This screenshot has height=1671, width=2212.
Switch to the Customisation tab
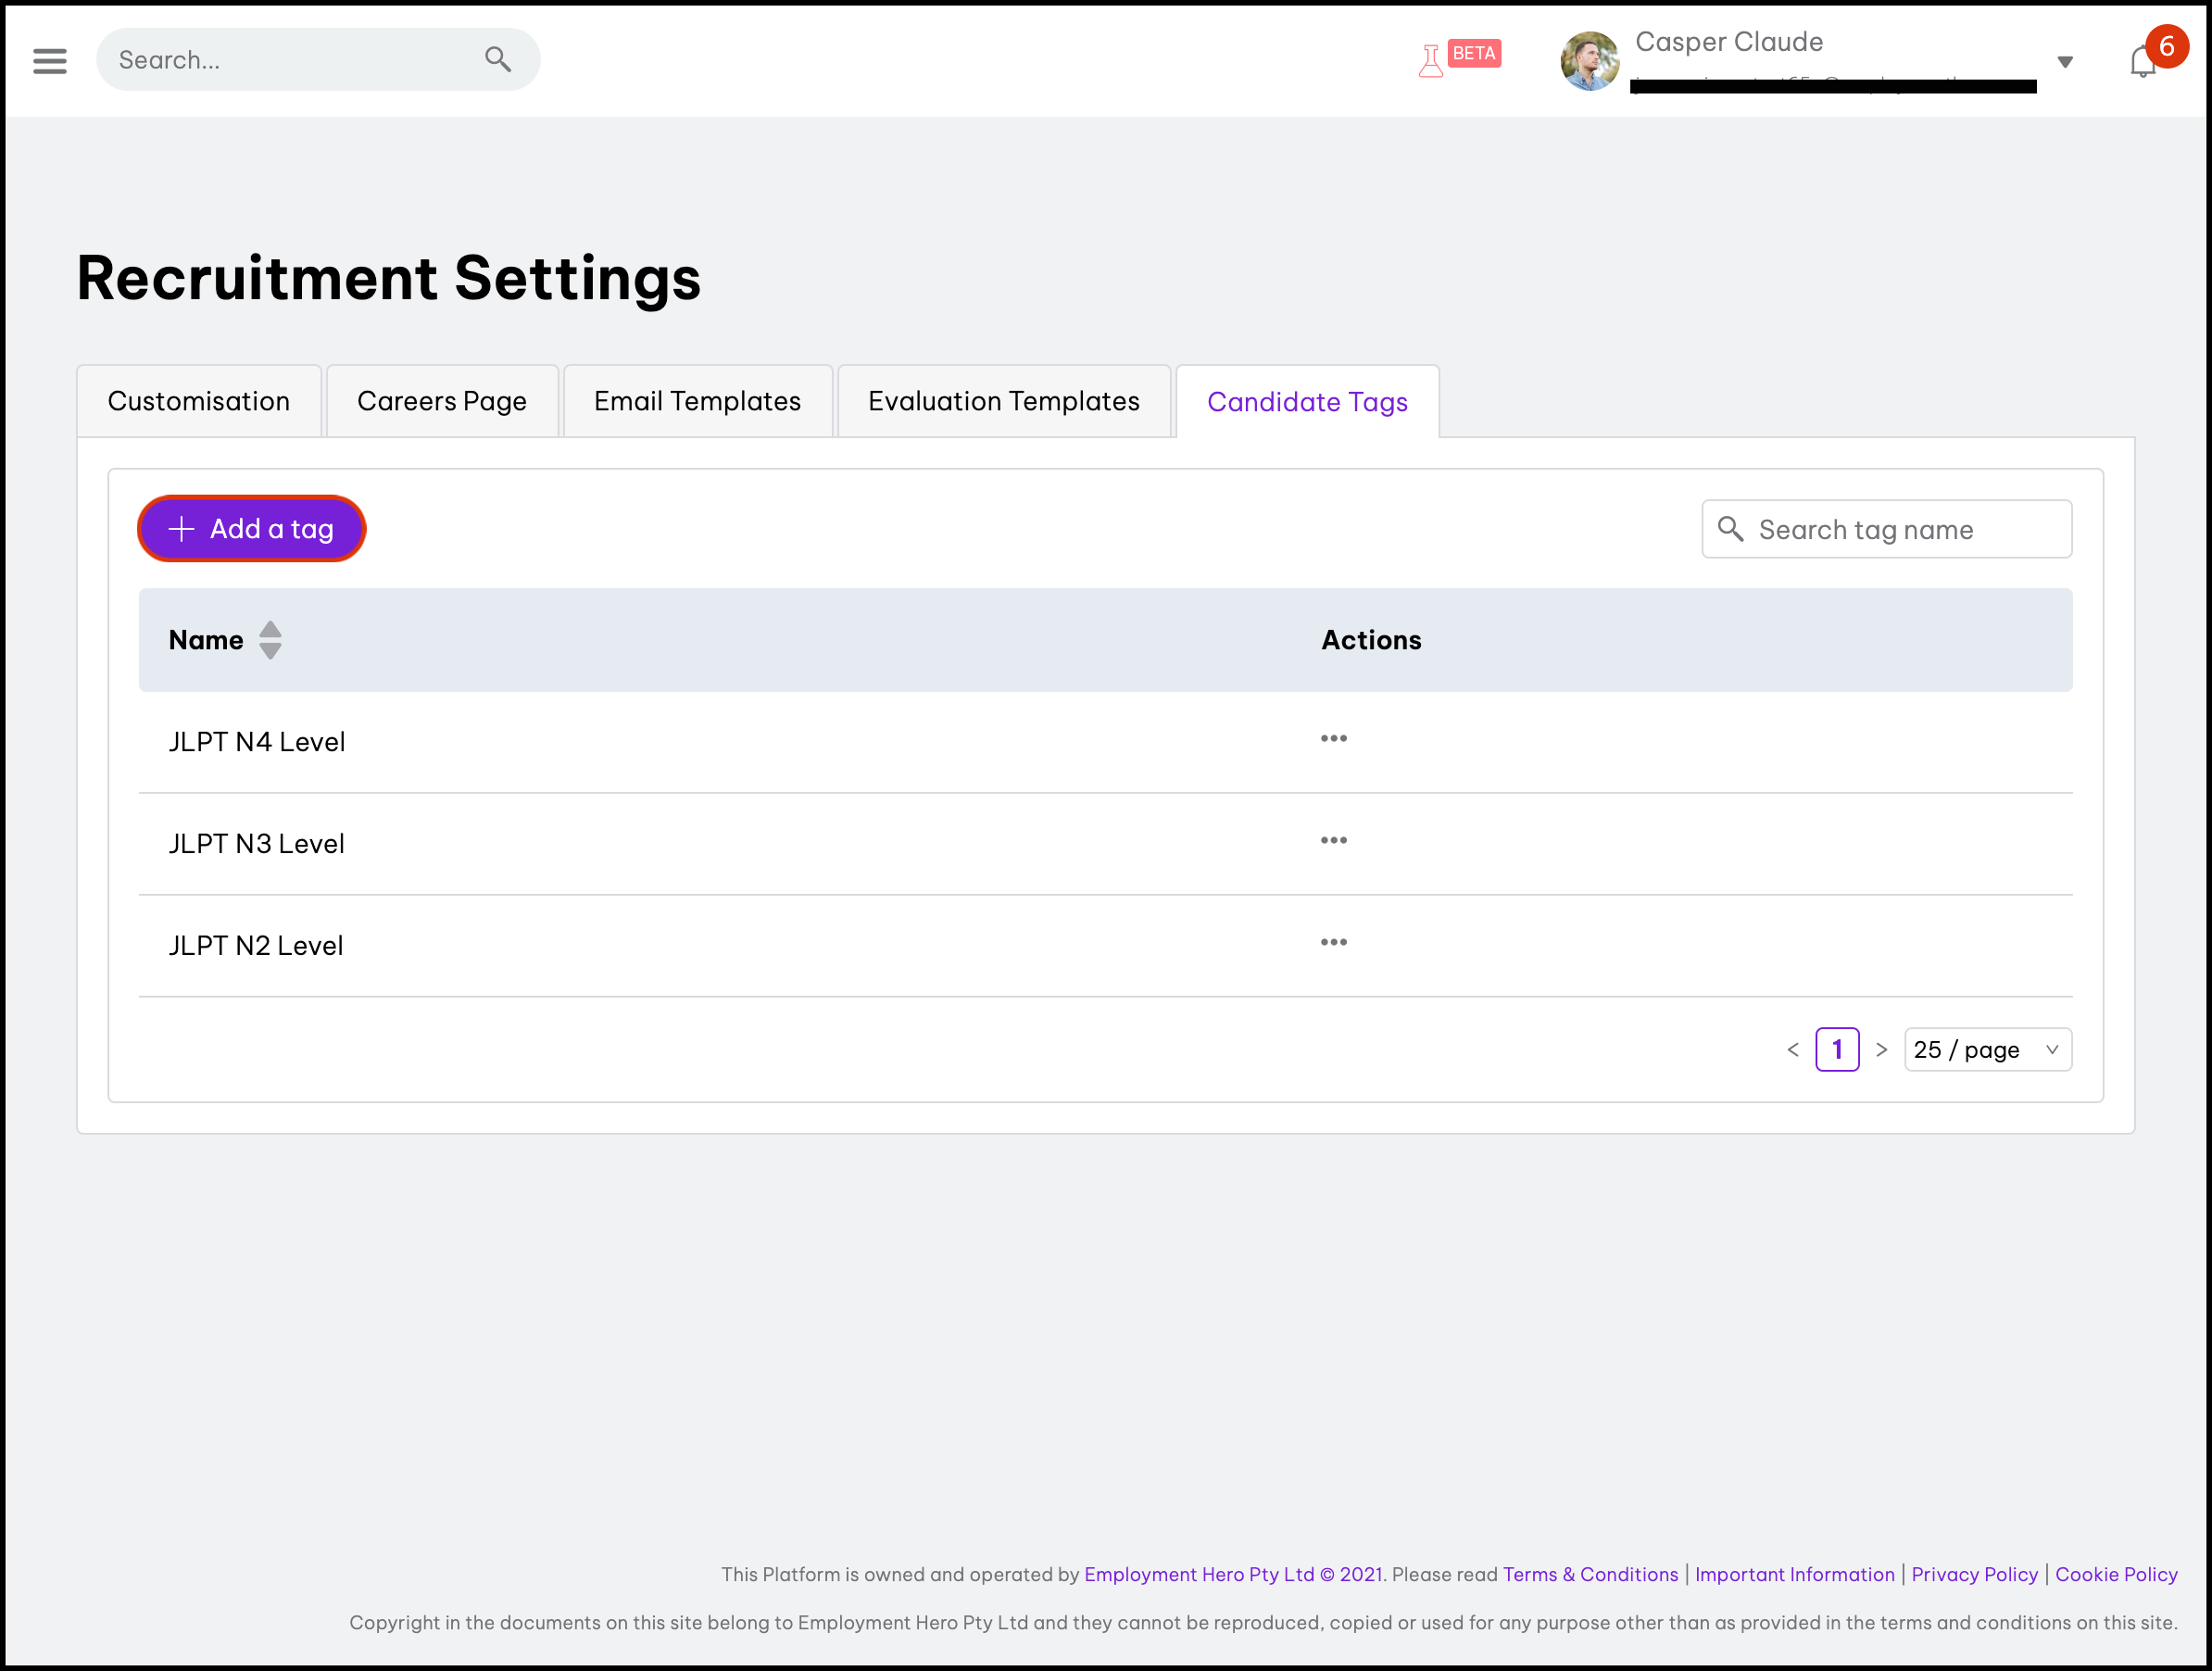click(198, 402)
